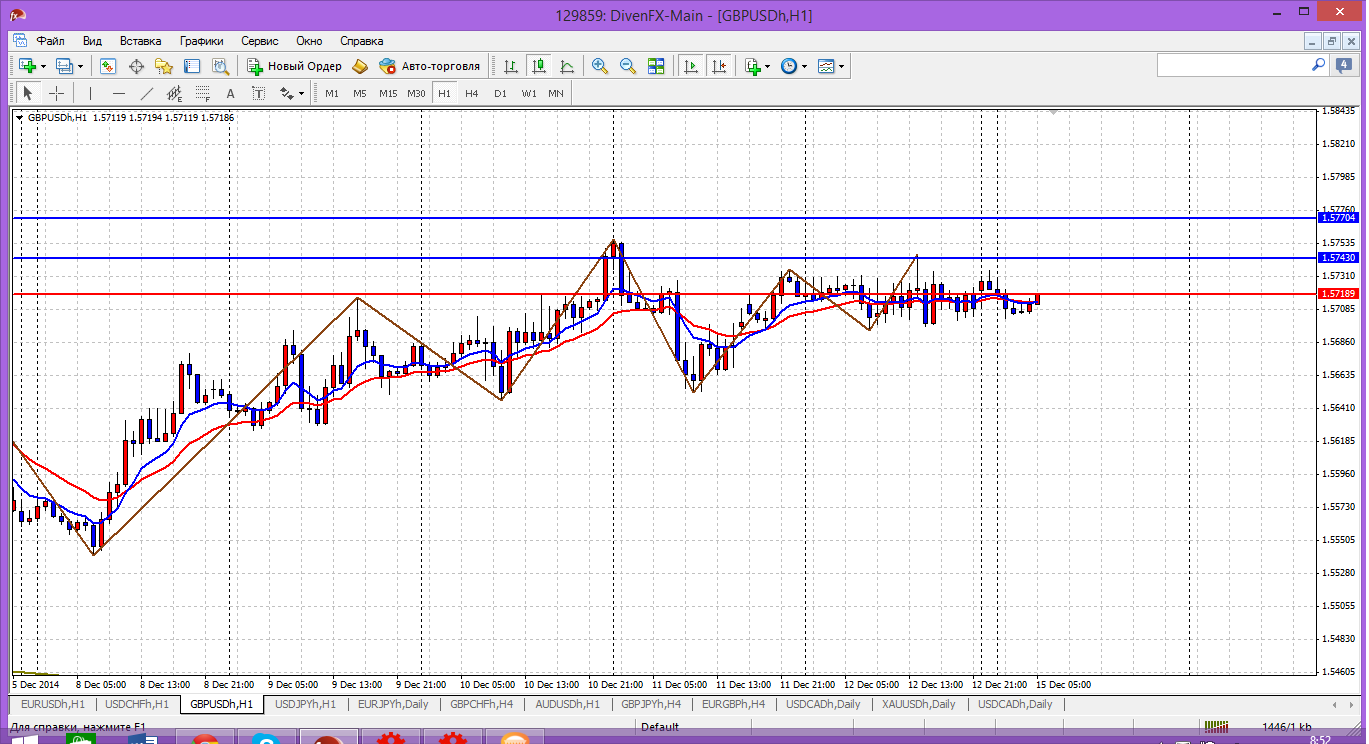The width and height of the screenshot is (1369, 744).
Task: Select the text 'A' annotation tool
Action: click(x=230, y=93)
